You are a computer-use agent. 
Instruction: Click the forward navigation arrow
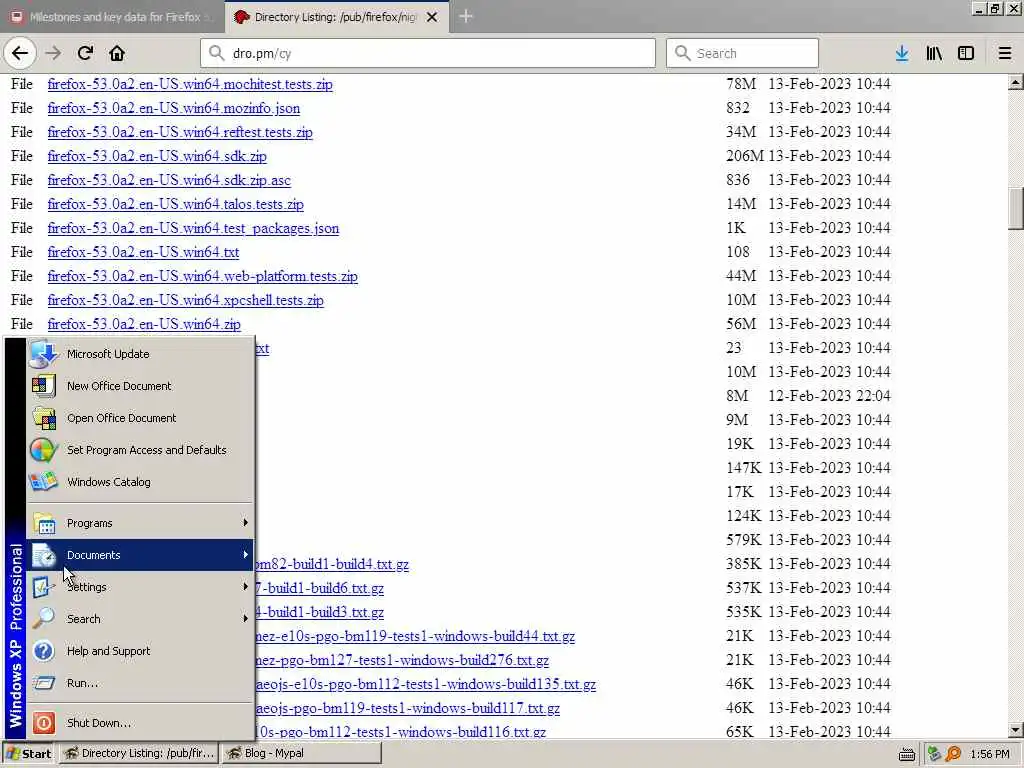54,53
